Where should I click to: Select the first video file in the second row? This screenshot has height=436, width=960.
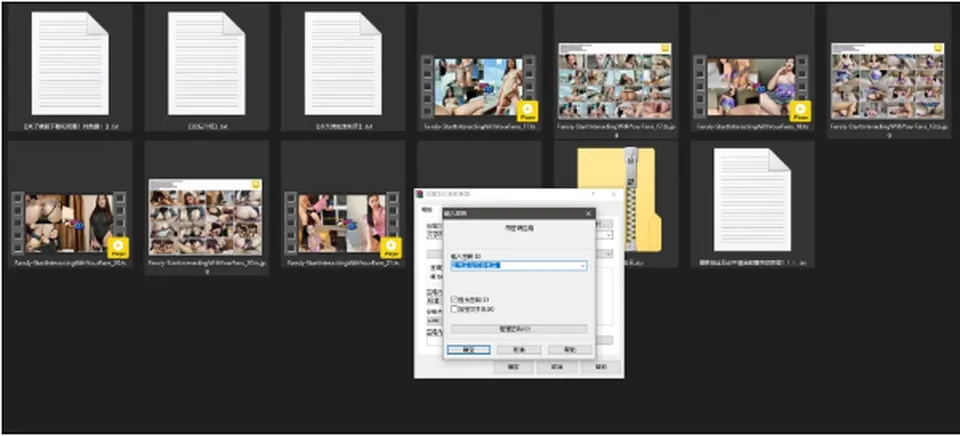69,224
